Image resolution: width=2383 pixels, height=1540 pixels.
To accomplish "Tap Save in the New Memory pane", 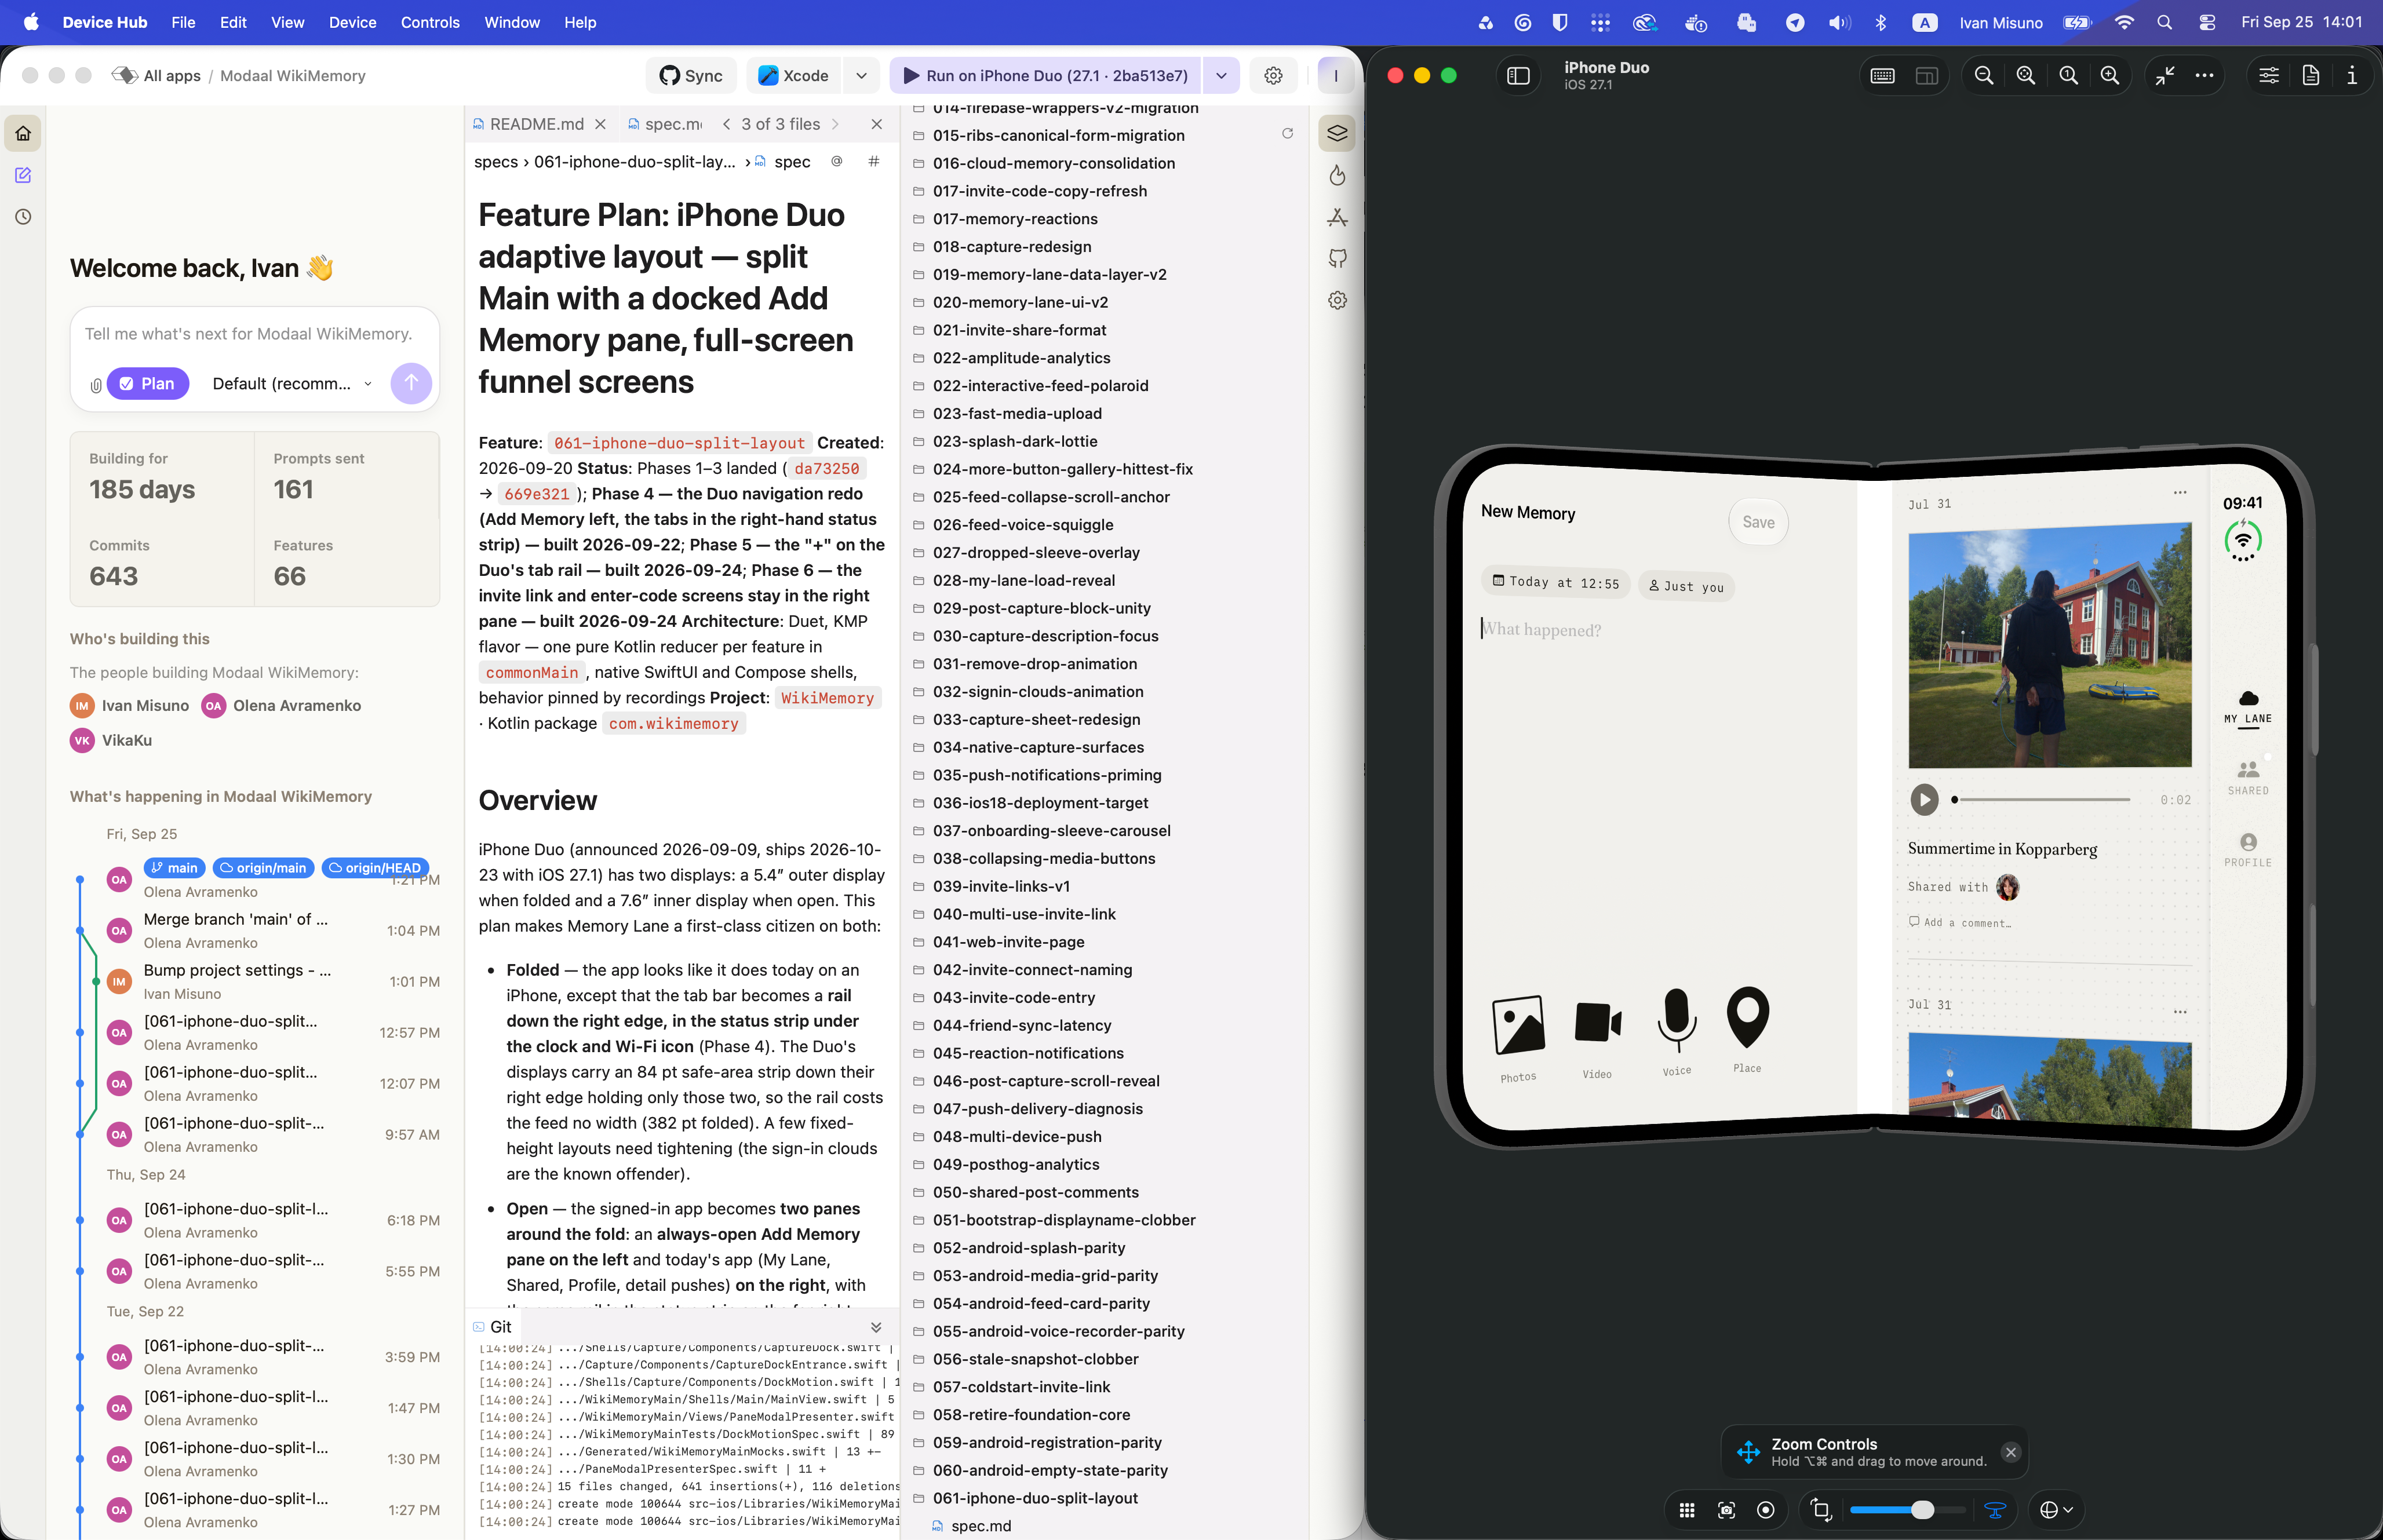I will pyautogui.click(x=1759, y=522).
